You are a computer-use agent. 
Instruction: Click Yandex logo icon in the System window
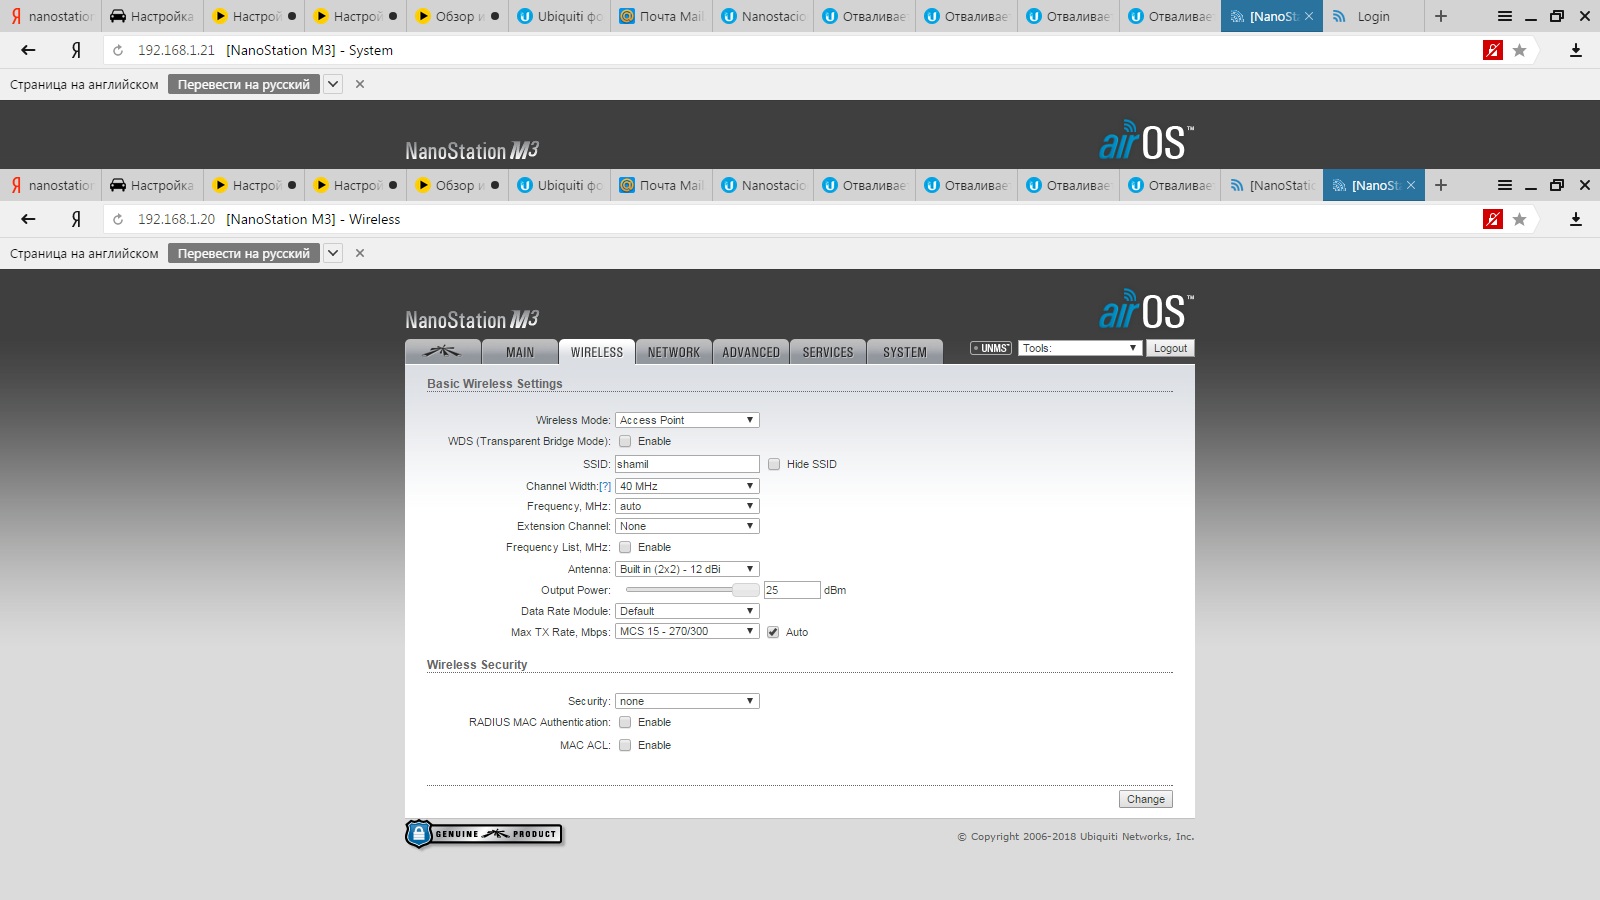[76, 50]
